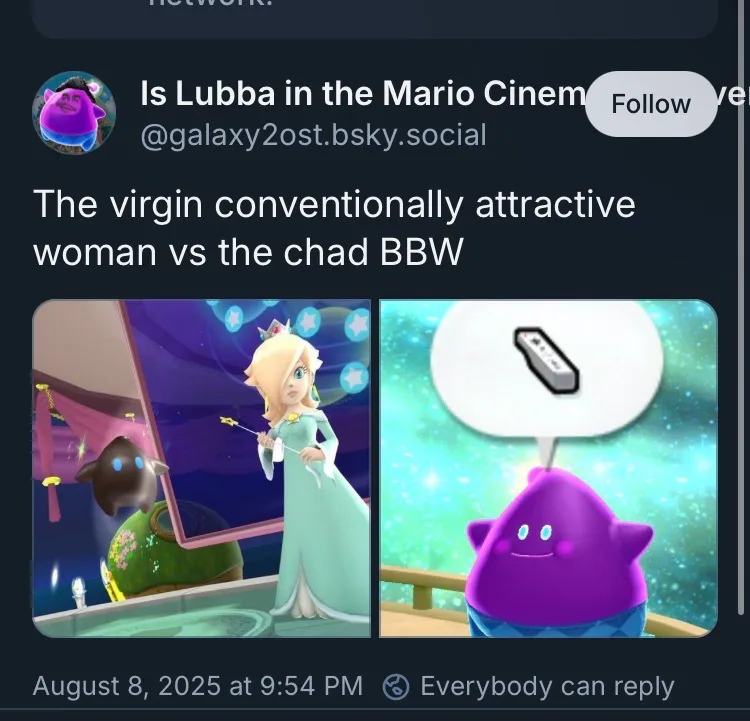The width and height of the screenshot is (750, 721).
Task: Follow the galaxy2ost account
Action: [651, 104]
